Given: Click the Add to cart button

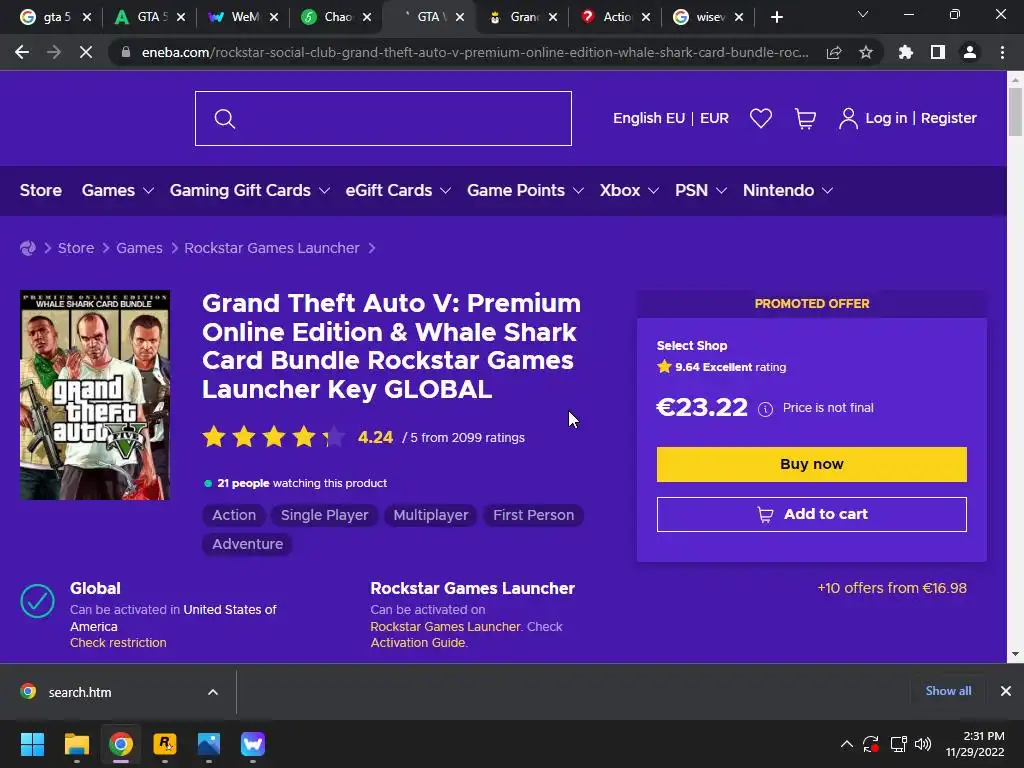Looking at the screenshot, I should point(812,515).
